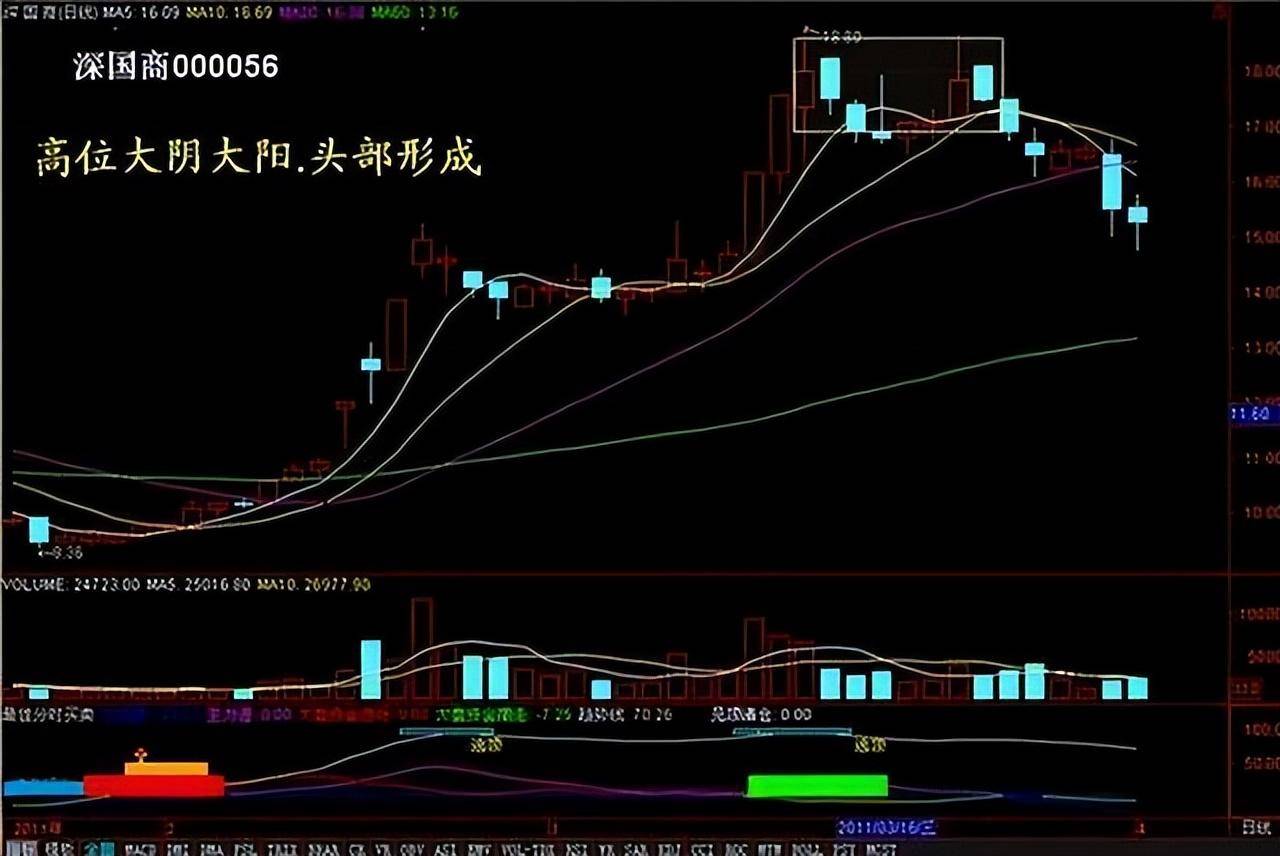Click the 18.80 high price label

(840, 36)
